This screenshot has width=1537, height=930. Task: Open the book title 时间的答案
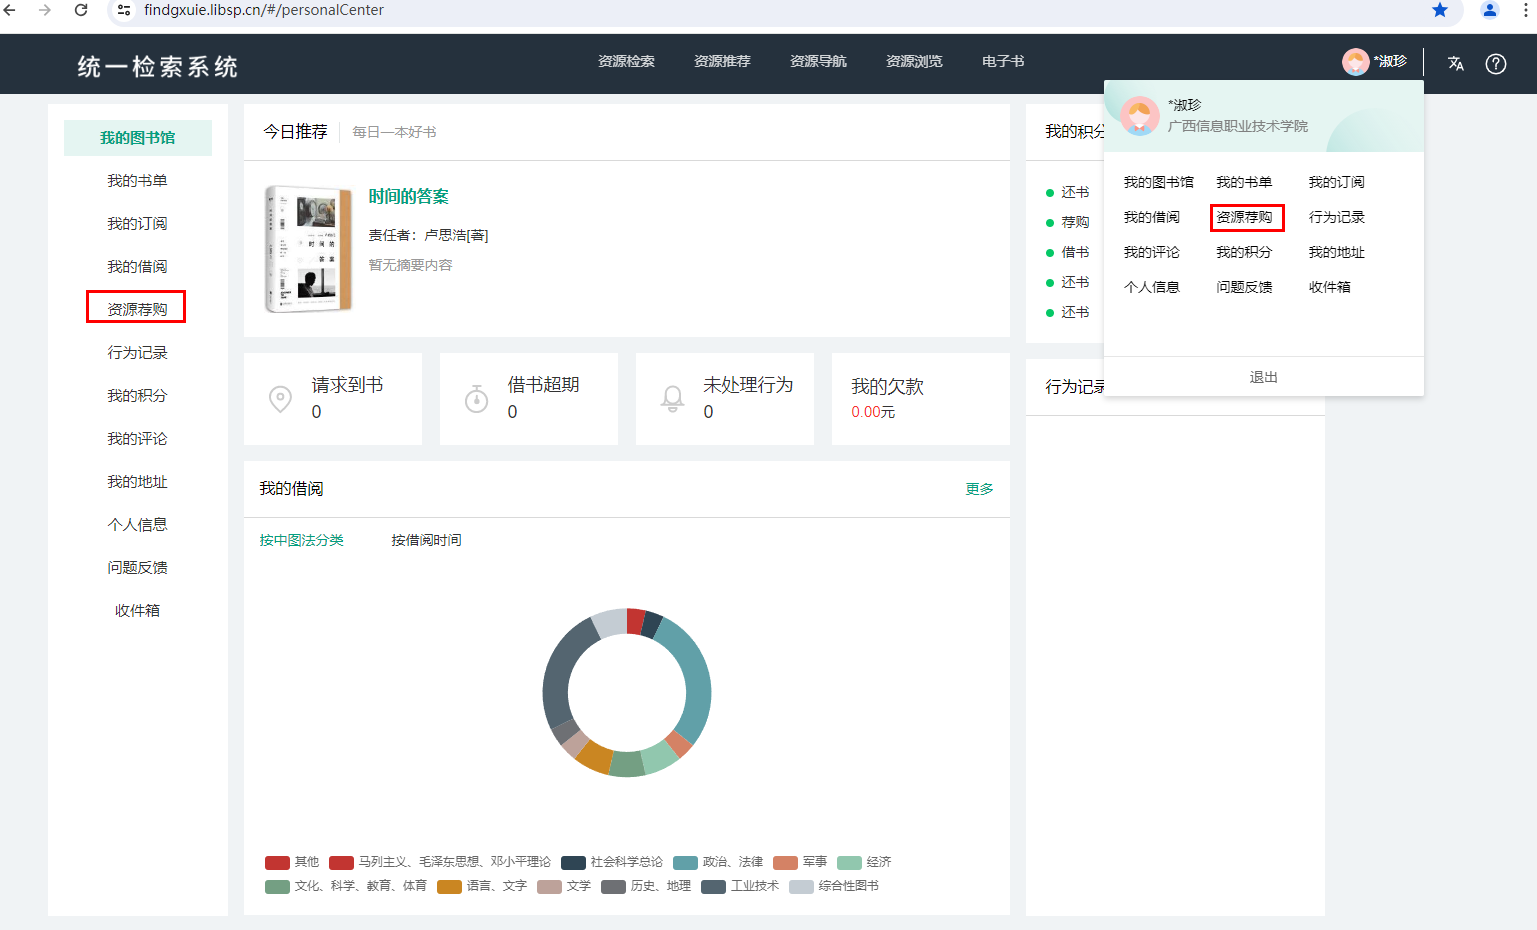(408, 196)
